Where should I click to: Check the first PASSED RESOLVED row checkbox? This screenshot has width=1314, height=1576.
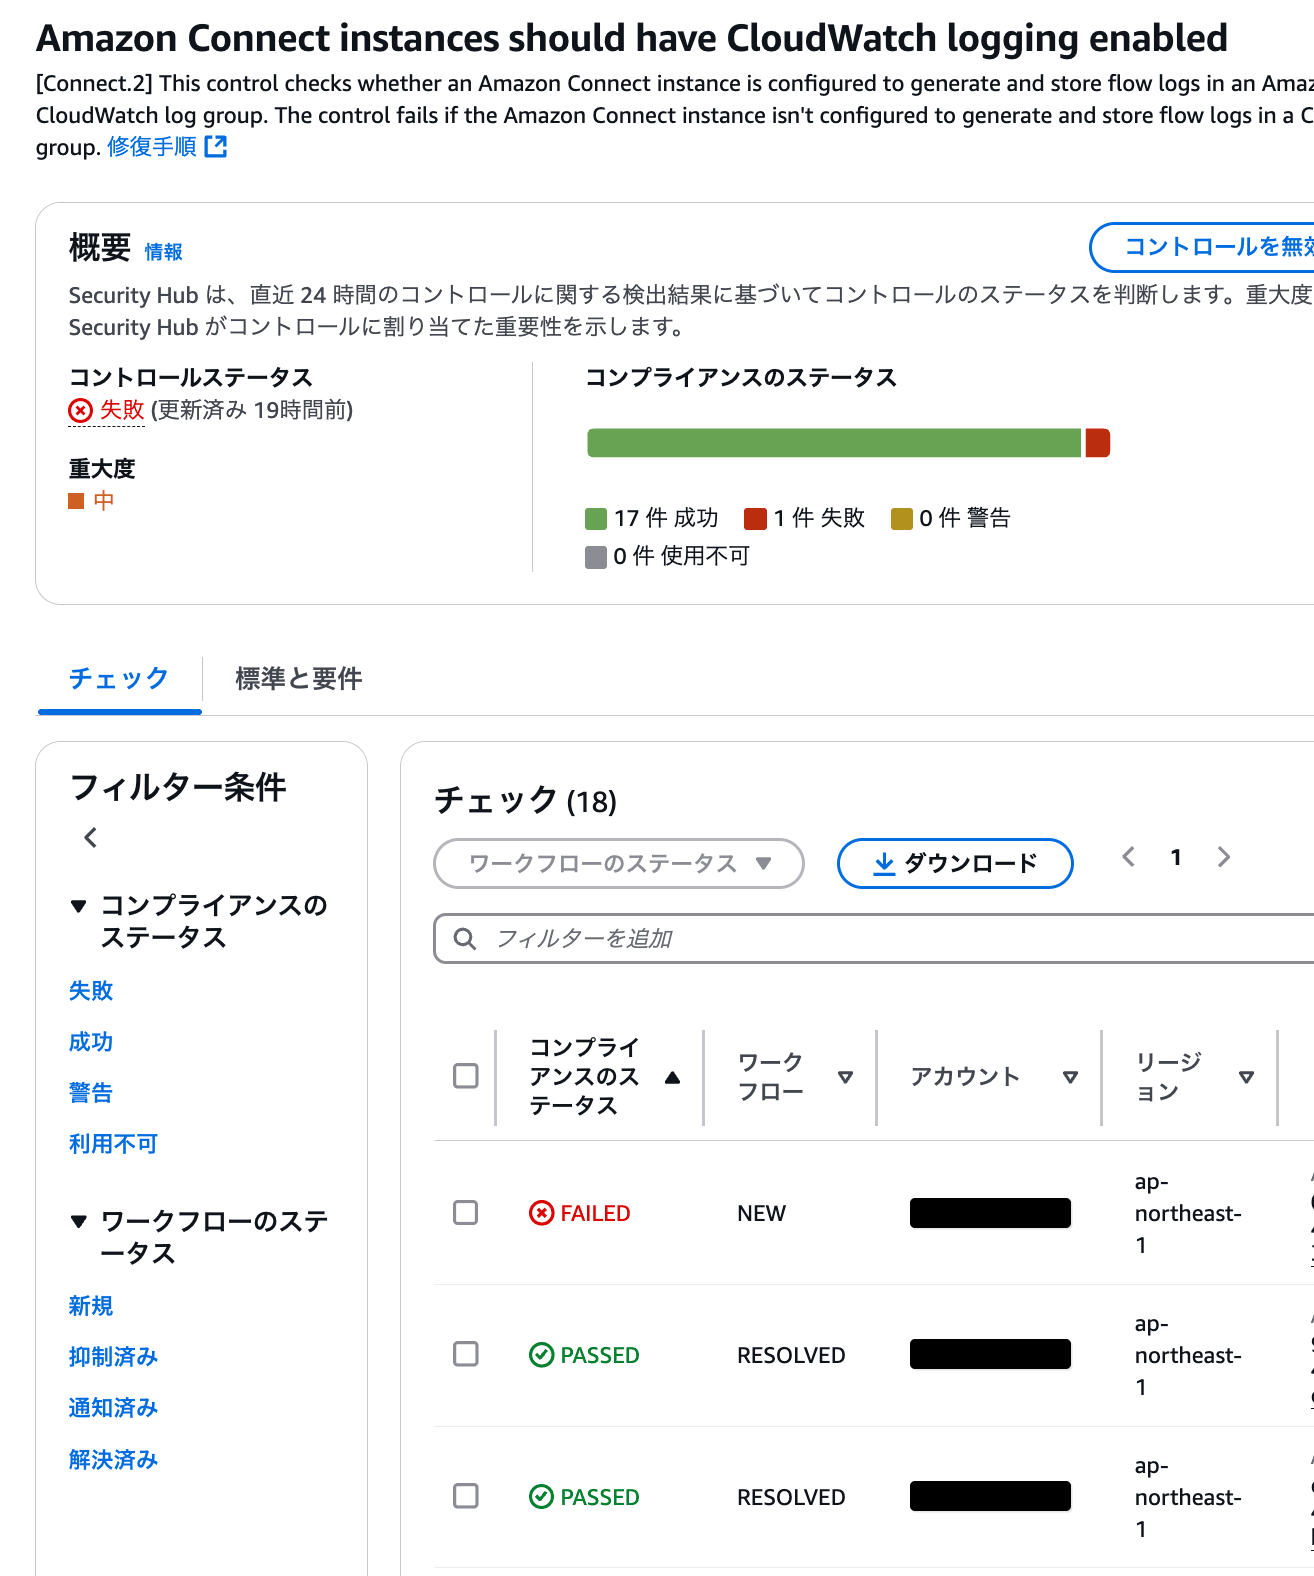coord(466,1354)
